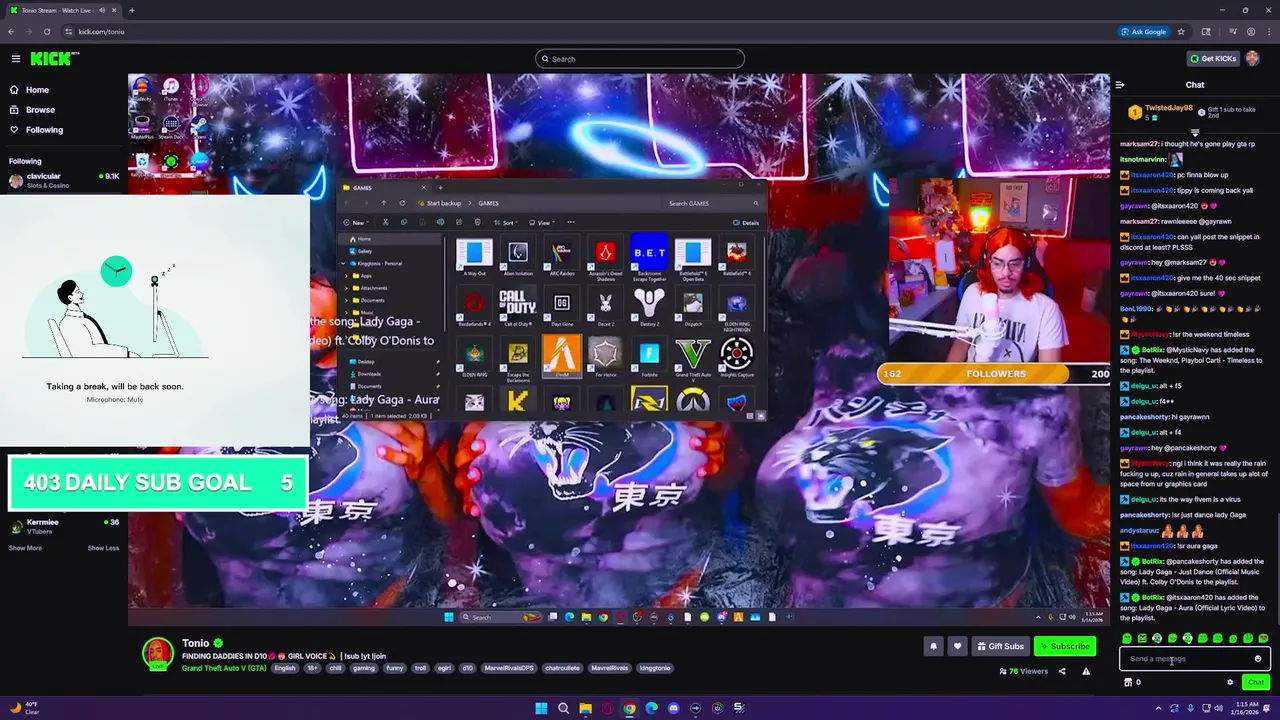Click the kinggtonio tag
Viewport: 1280px width, 720px height.
click(x=655, y=668)
